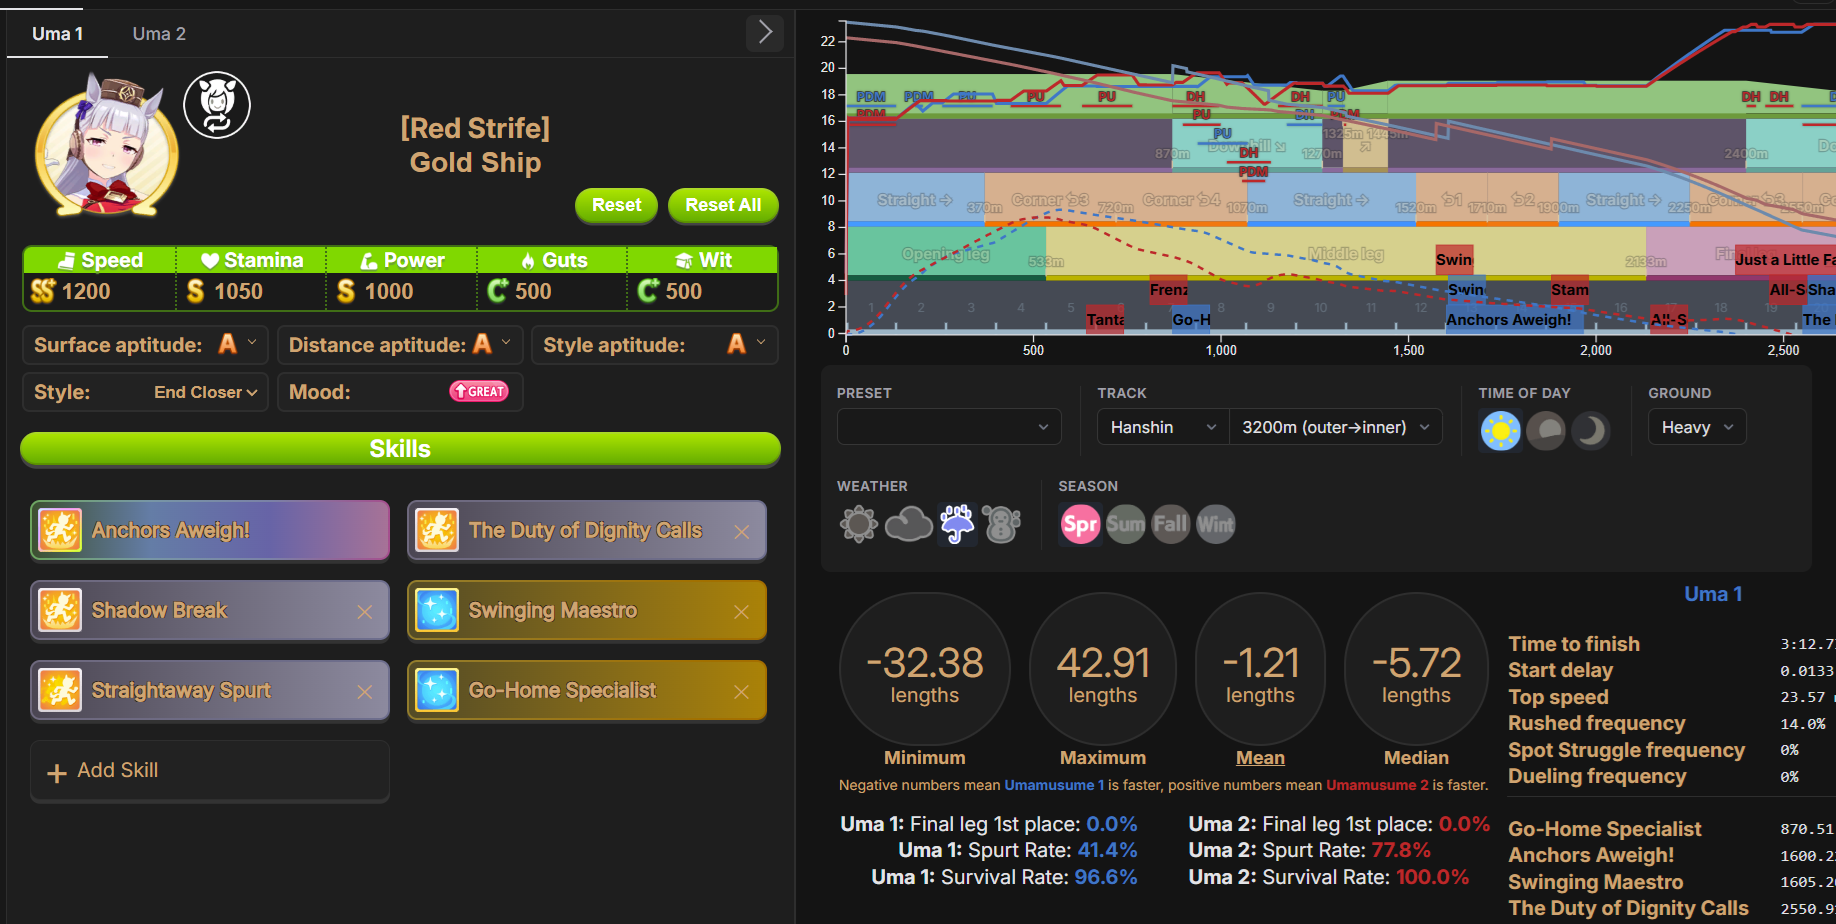
Task: Click the Reset button
Action: [x=616, y=205]
